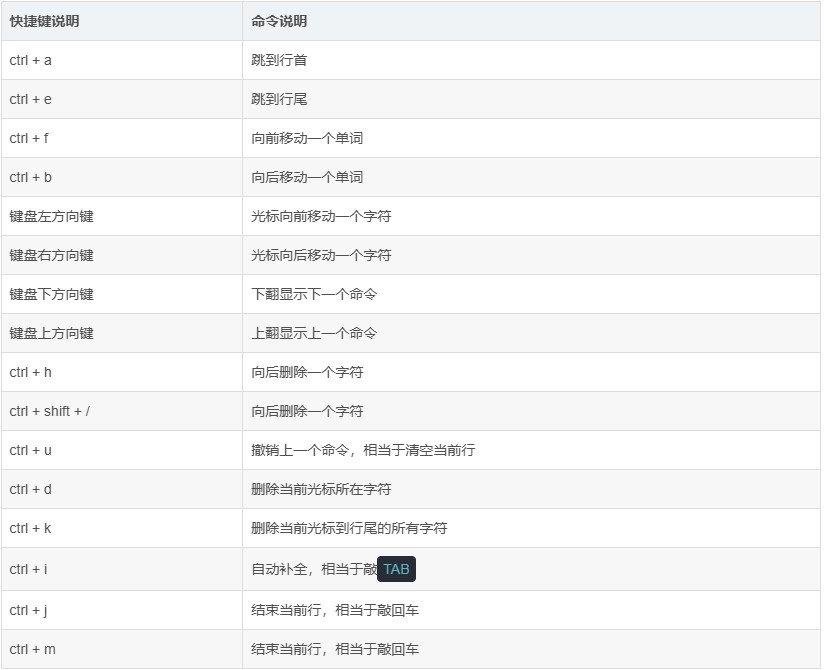Select the ctrl + f table row
The image size is (825, 670).
coord(120,138)
